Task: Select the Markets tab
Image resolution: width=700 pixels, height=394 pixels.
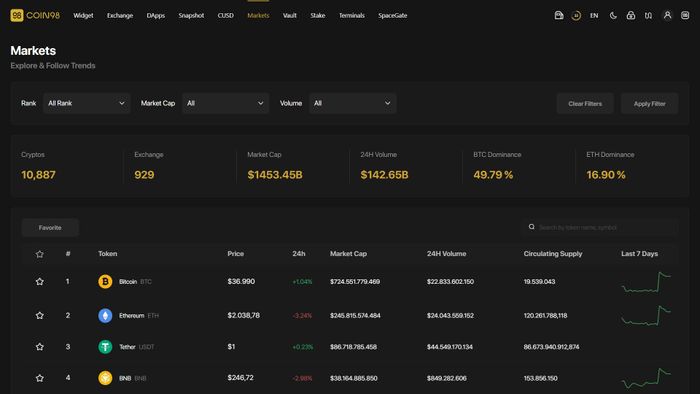Action: pyautogui.click(x=258, y=16)
